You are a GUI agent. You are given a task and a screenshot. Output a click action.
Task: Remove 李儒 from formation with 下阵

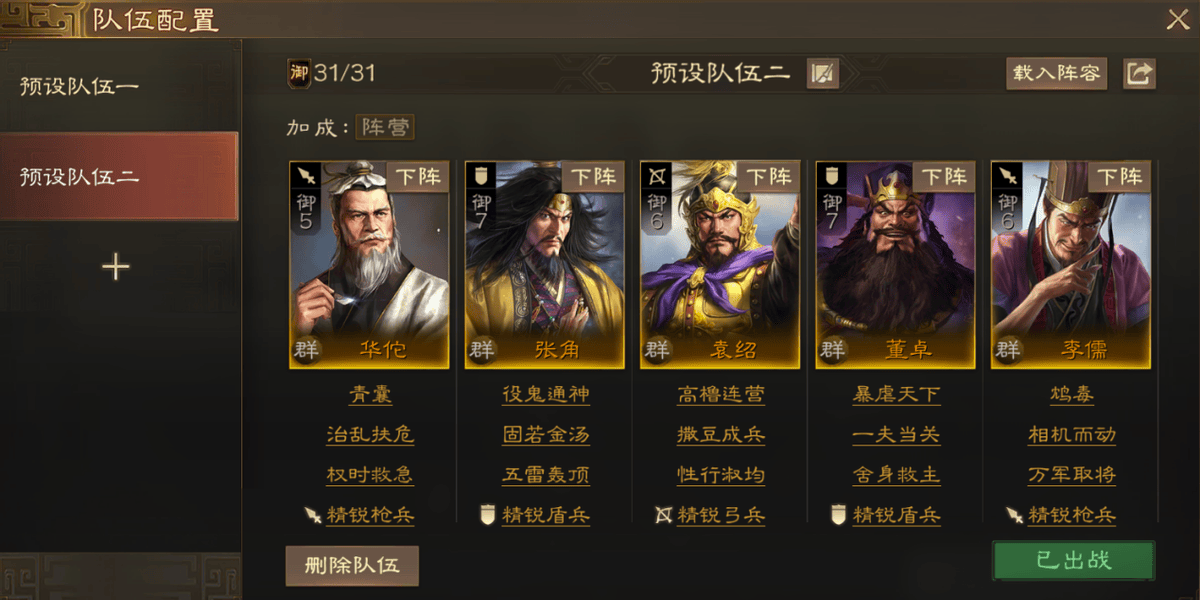coord(1119,177)
